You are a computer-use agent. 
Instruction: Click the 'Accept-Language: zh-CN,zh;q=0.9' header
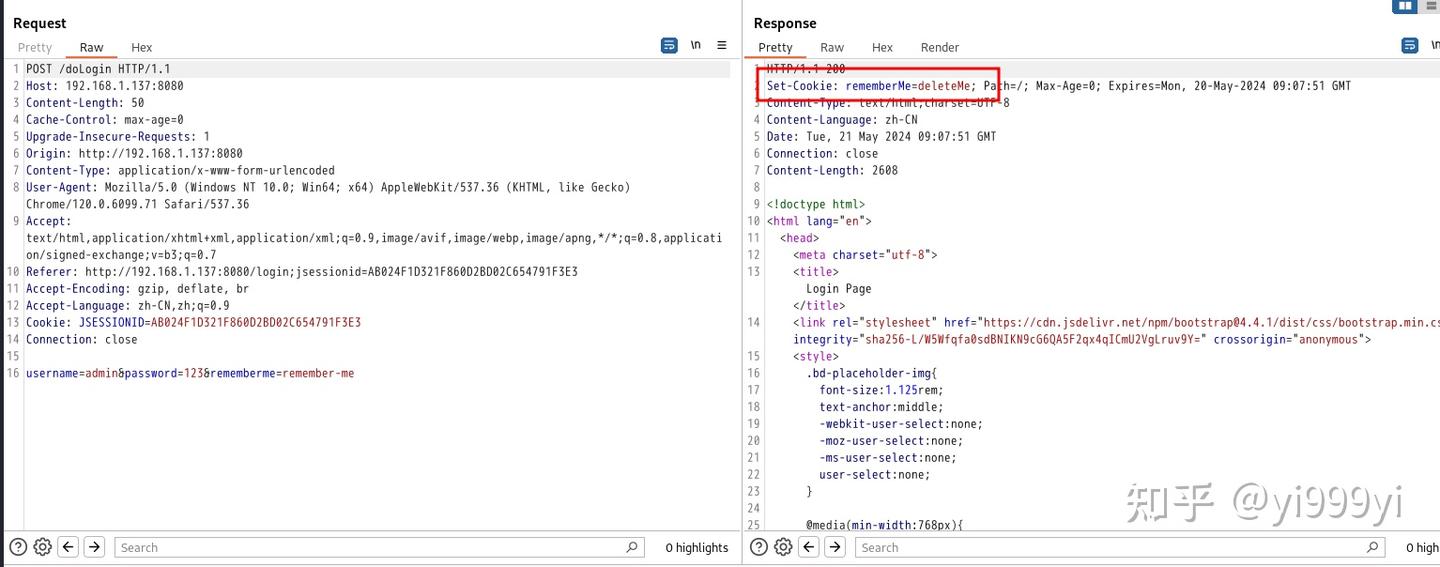click(x=128, y=306)
